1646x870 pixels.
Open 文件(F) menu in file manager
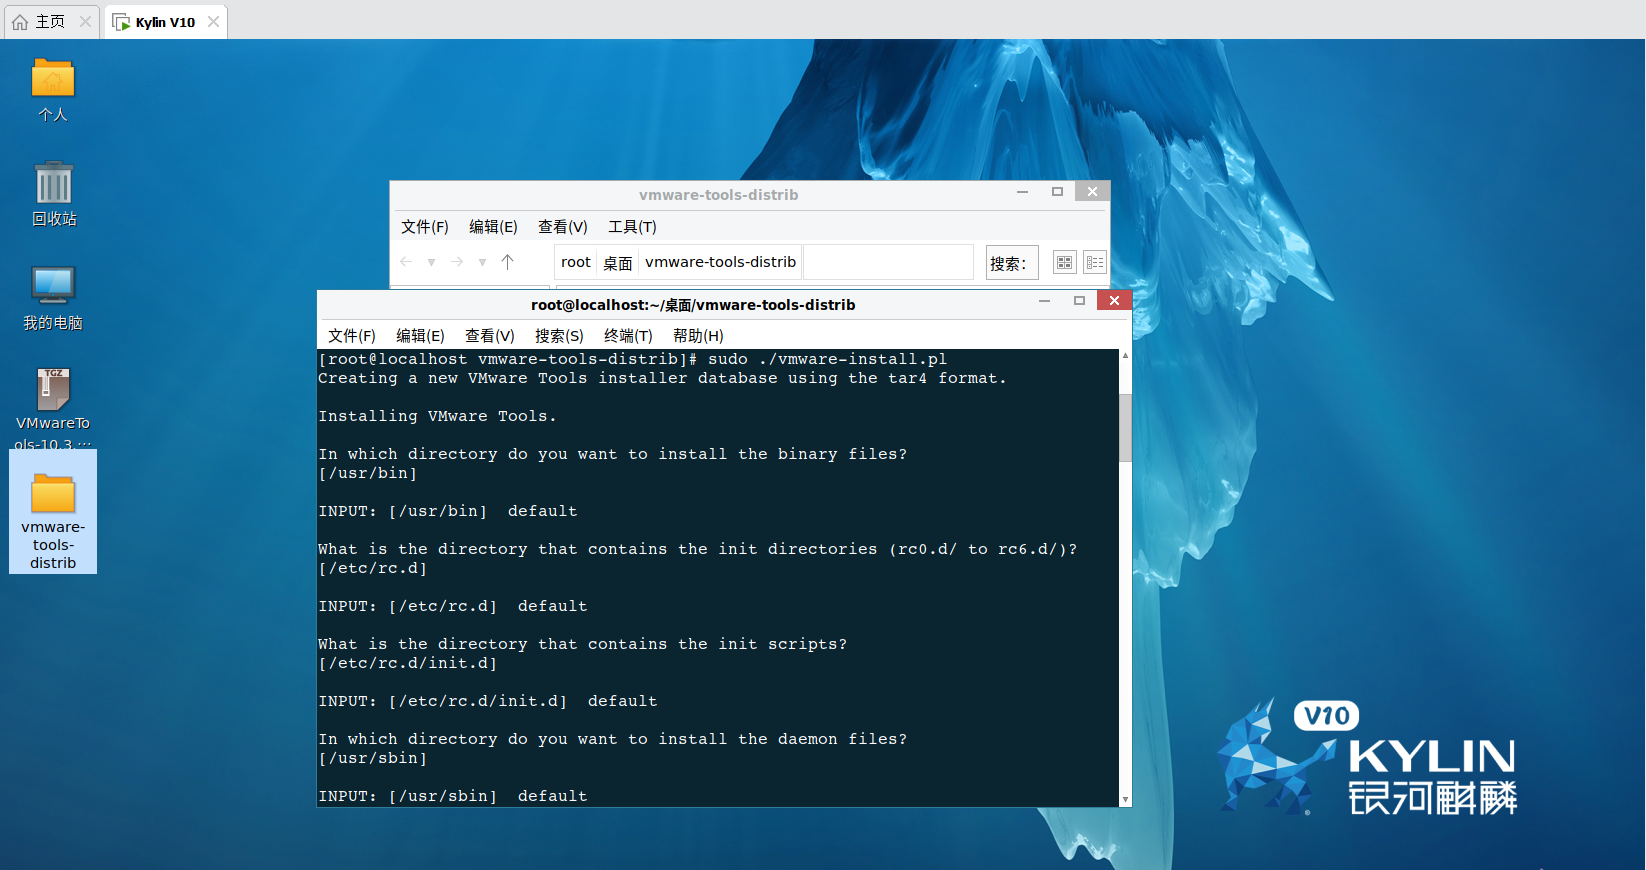point(425,227)
